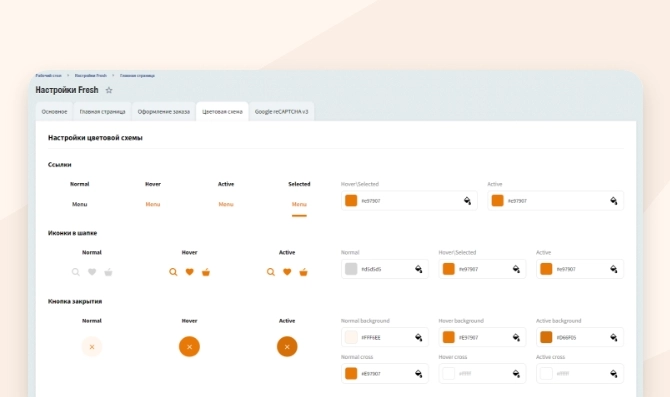Click gray swatch in header icons Normal field
The width and height of the screenshot is (670, 397).
coord(351,269)
